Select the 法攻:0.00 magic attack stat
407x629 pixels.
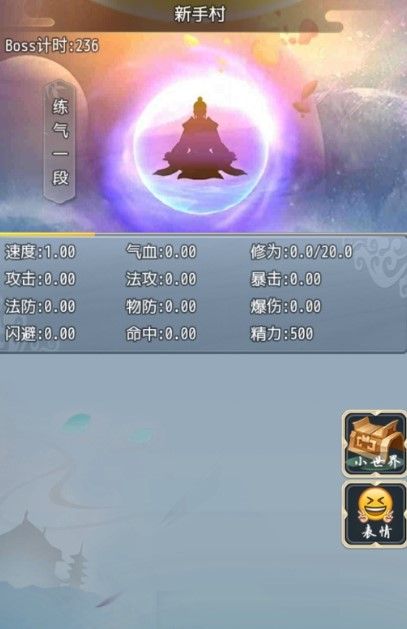[161, 279]
